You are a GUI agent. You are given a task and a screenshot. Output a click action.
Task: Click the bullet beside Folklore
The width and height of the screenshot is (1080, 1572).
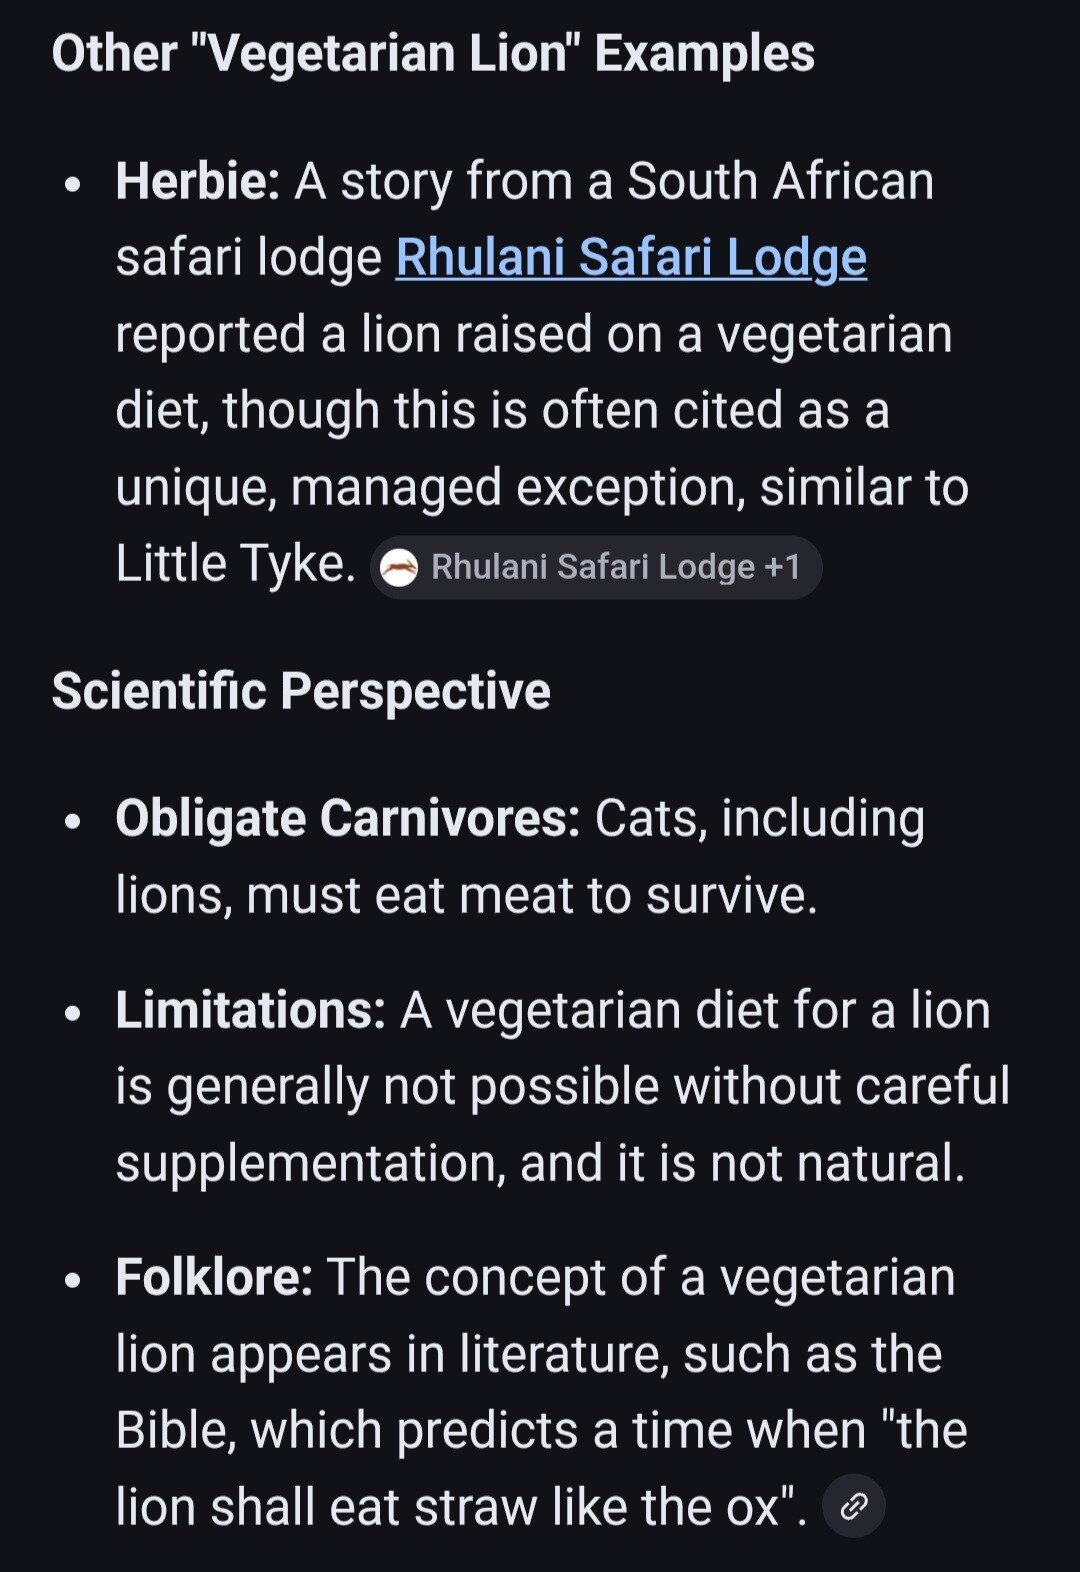coord(72,1280)
